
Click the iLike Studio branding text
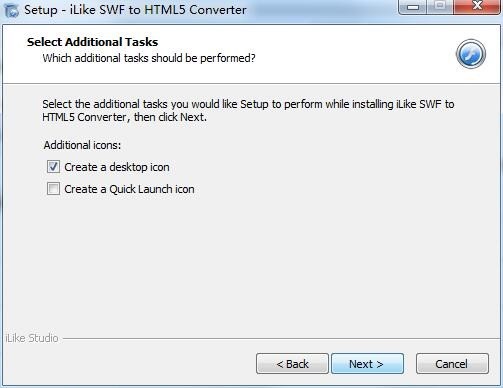point(32,338)
